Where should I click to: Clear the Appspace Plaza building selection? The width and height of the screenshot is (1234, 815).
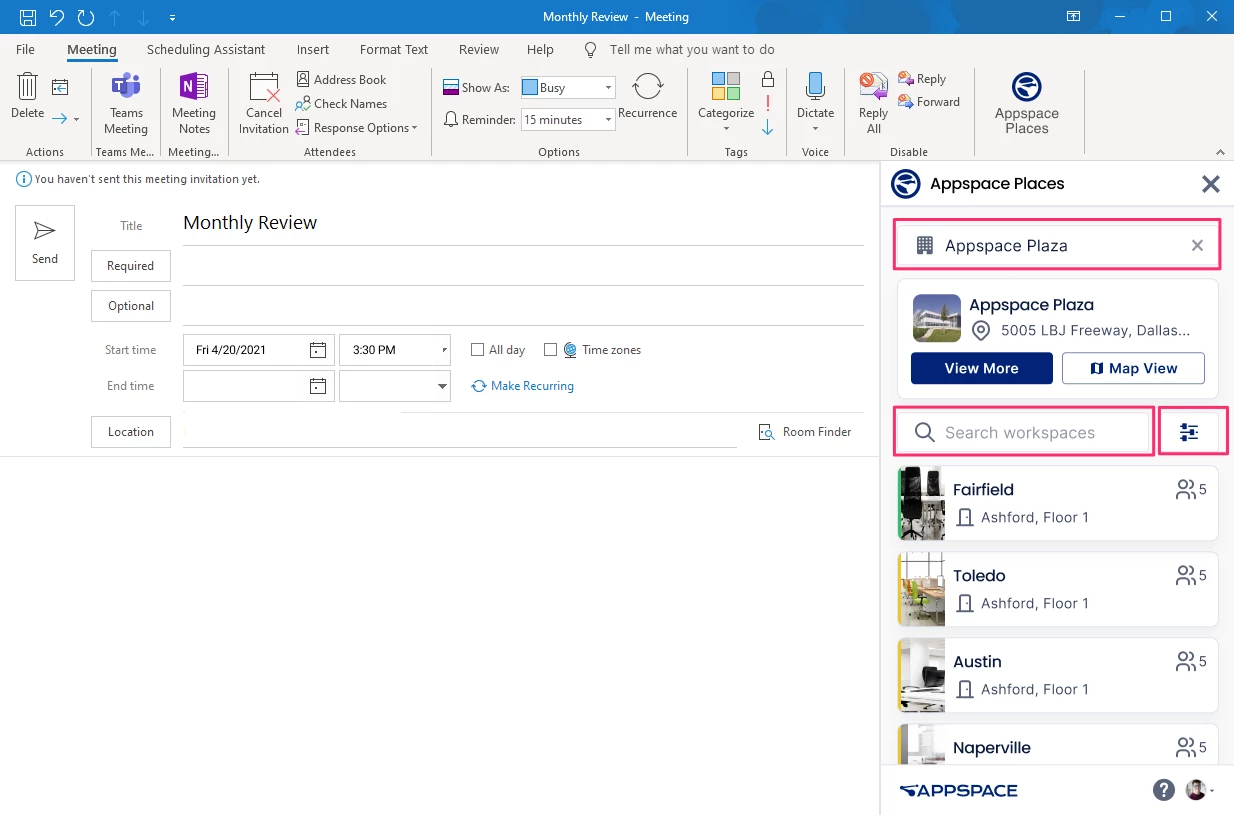tap(1197, 246)
